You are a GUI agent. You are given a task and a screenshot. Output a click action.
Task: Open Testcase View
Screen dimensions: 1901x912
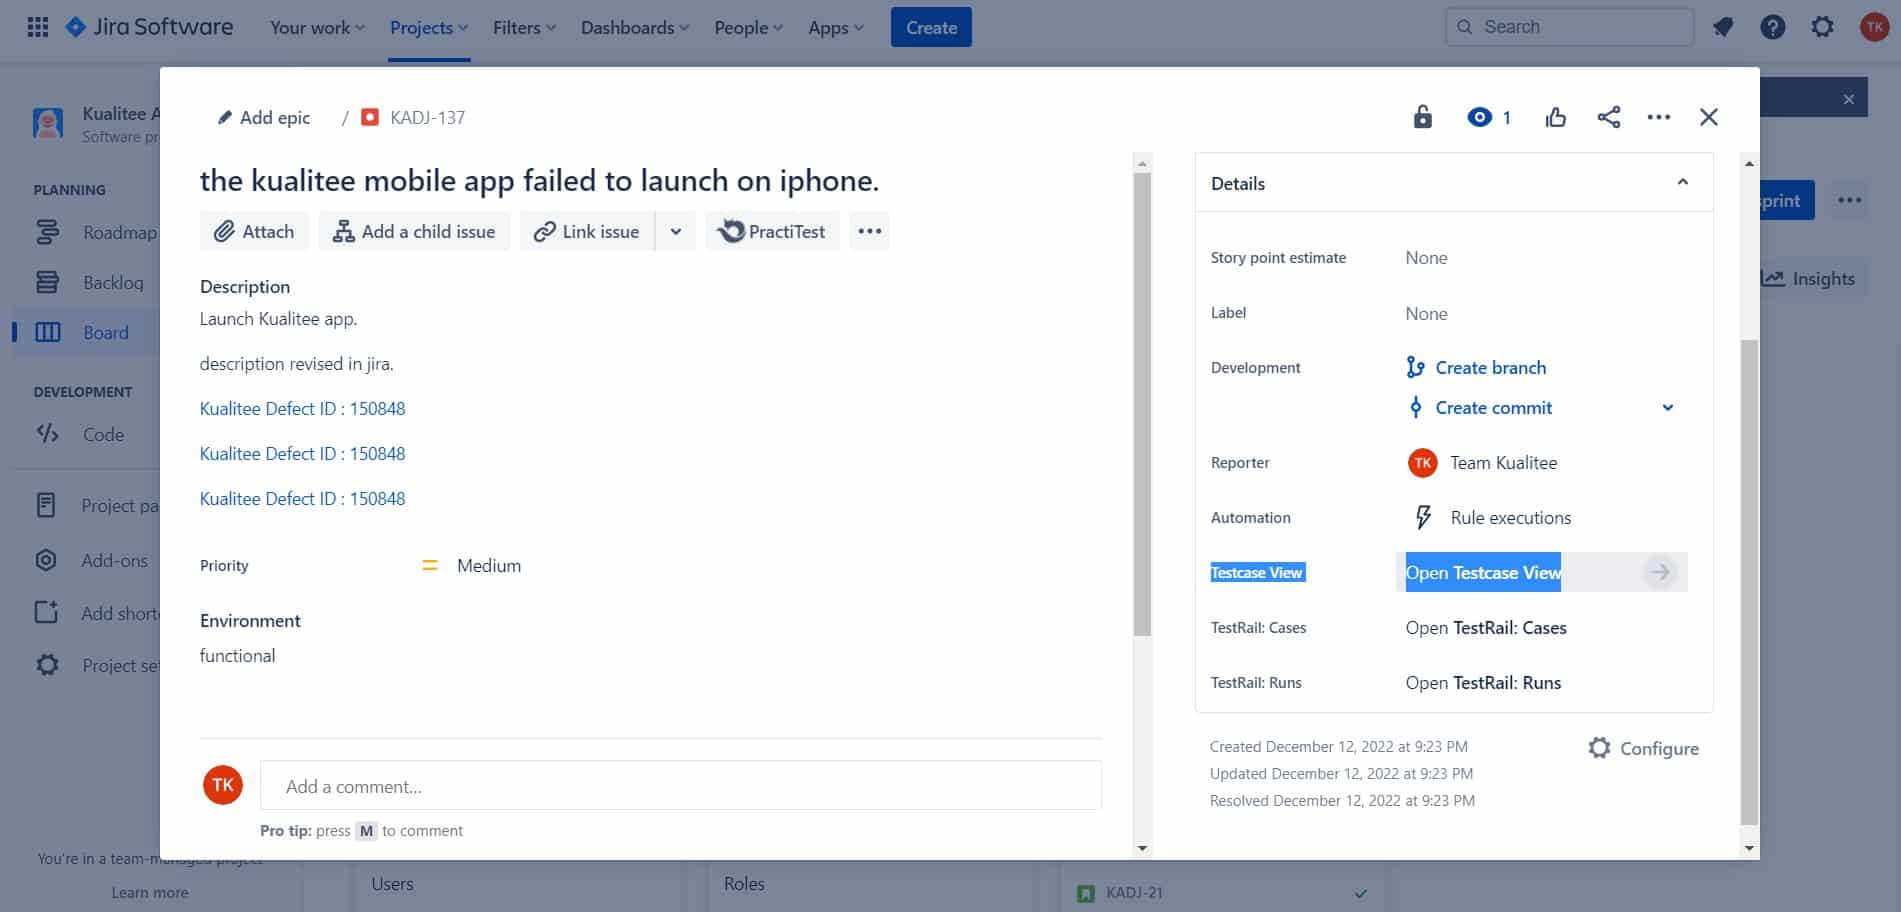tap(1482, 572)
